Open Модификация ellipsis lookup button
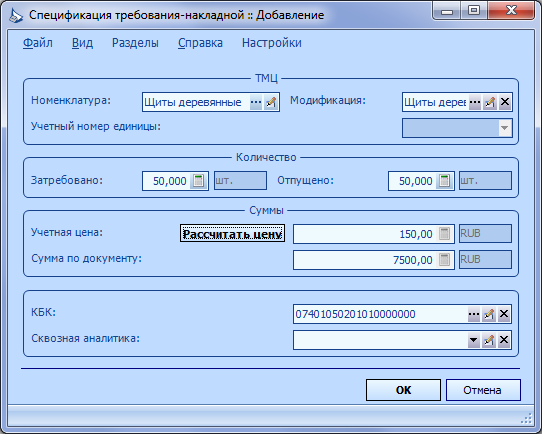This screenshot has width=542, height=434. tap(475, 102)
